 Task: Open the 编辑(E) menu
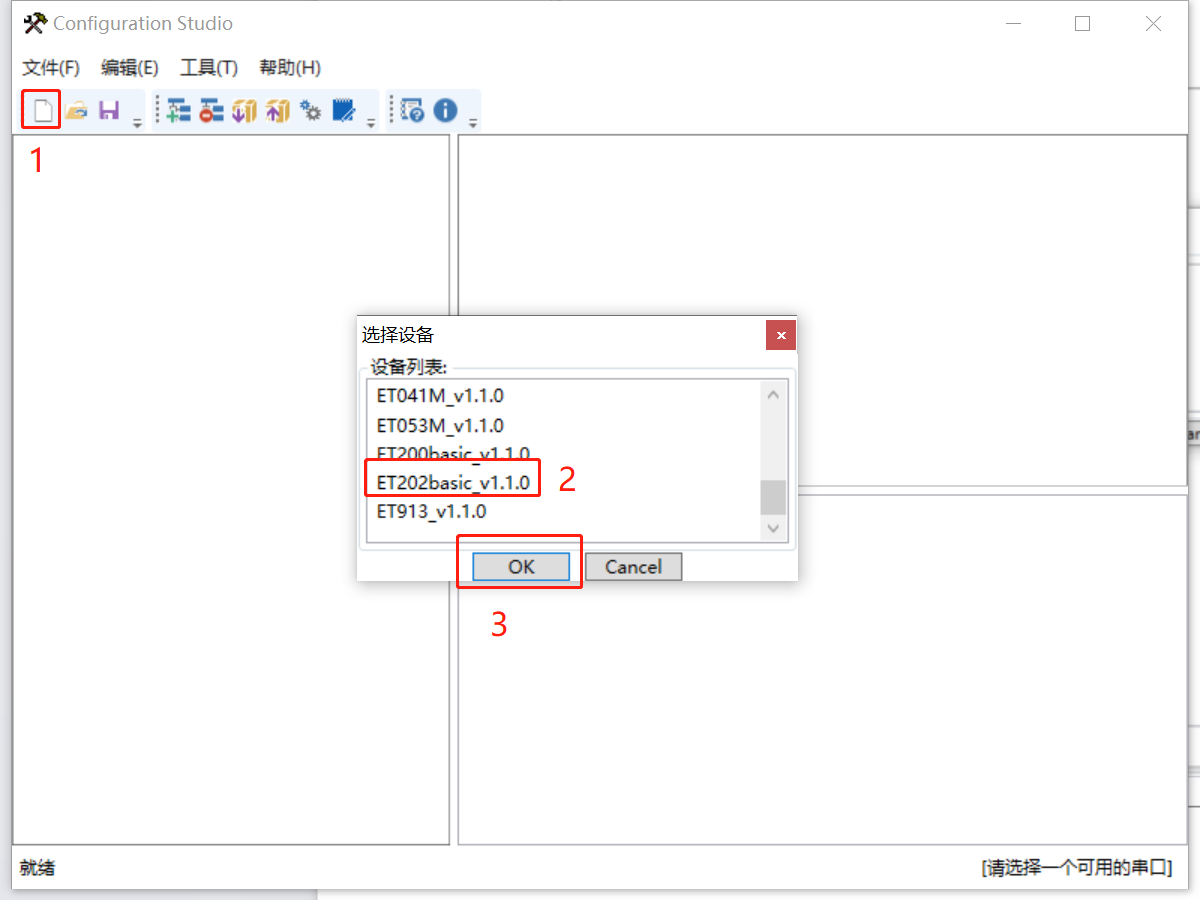130,68
